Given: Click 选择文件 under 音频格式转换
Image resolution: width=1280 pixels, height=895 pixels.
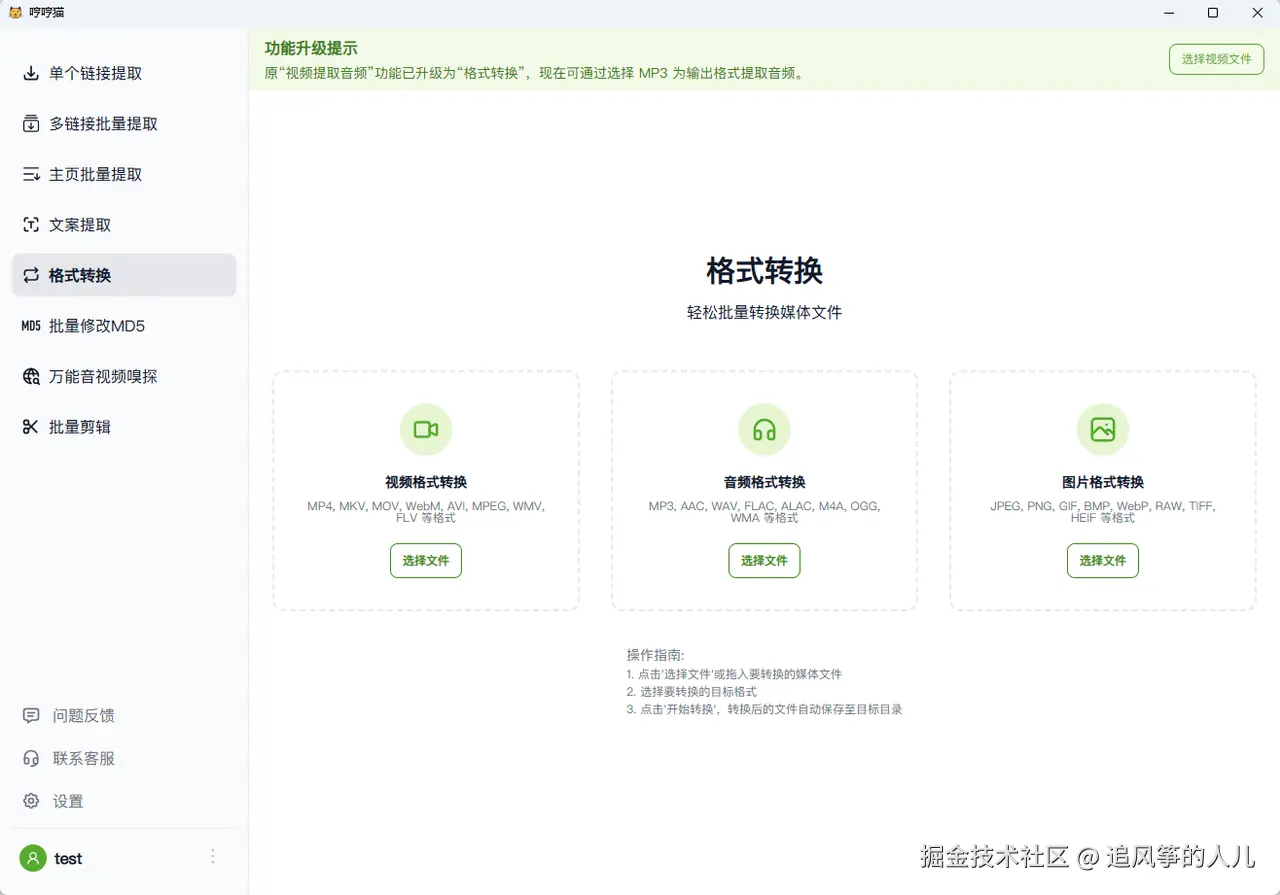Looking at the screenshot, I should pyautogui.click(x=764, y=561).
